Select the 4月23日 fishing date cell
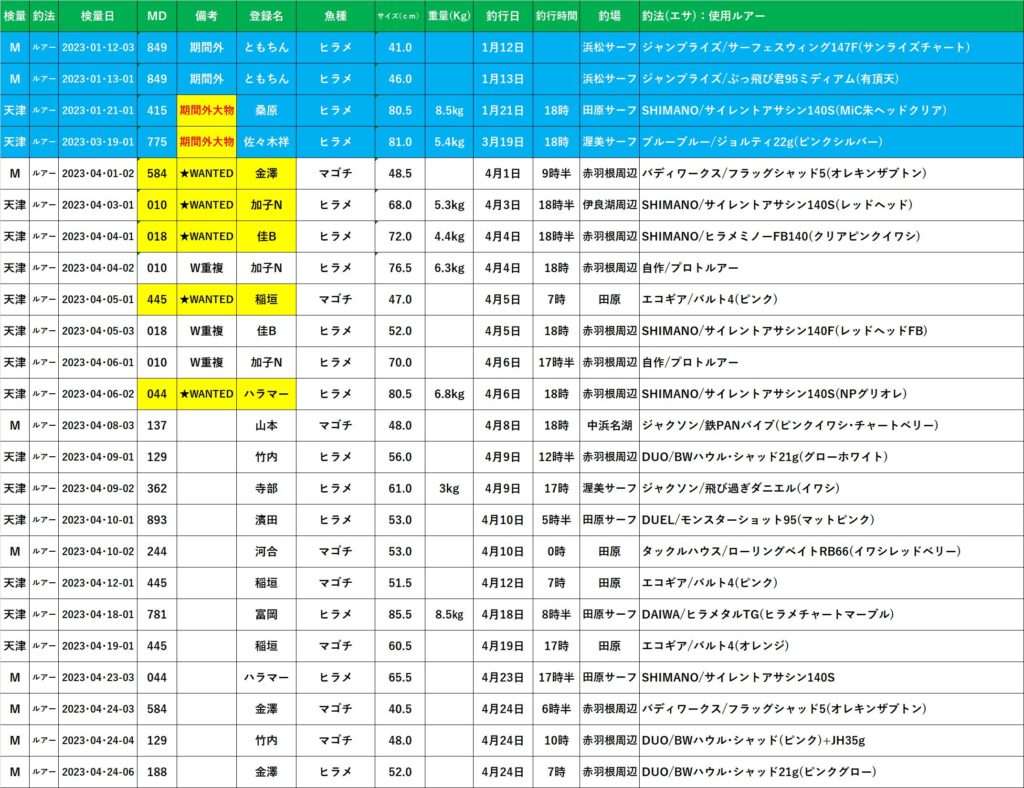Image resolution: width=1024 pixels, height=788 pixels. click(503, 677)
